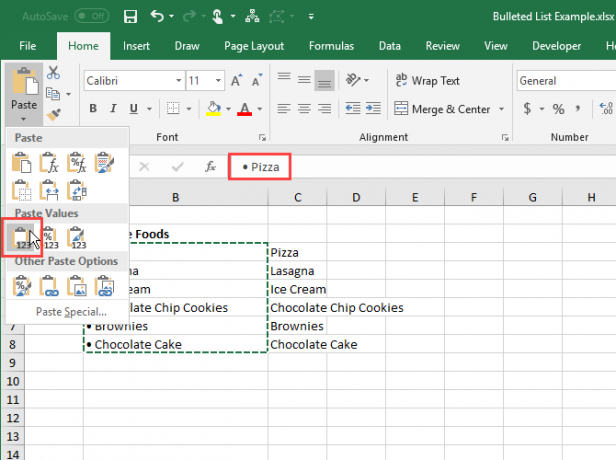Image resolution: width=616 pixels, height=460 pixels.
Task: Toggle Italic formatting
Action: coord(113,108)
